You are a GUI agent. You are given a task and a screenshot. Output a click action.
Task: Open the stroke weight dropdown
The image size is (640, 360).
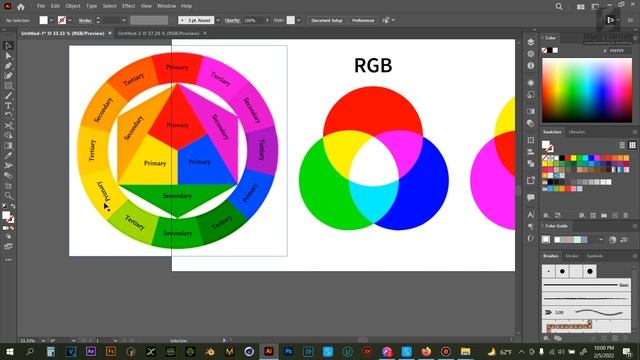[x=124, y=20]
